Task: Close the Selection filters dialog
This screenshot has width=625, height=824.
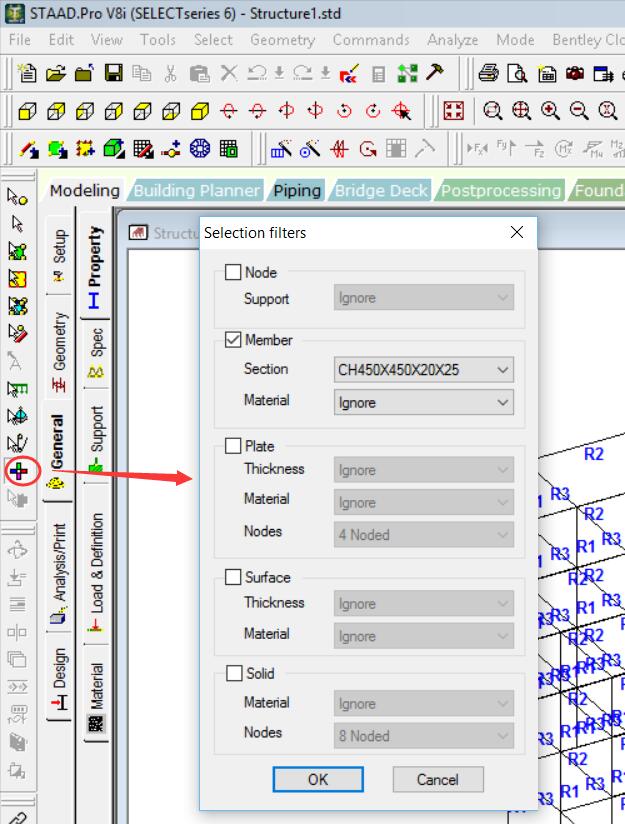Action: (x=517, y=232)
